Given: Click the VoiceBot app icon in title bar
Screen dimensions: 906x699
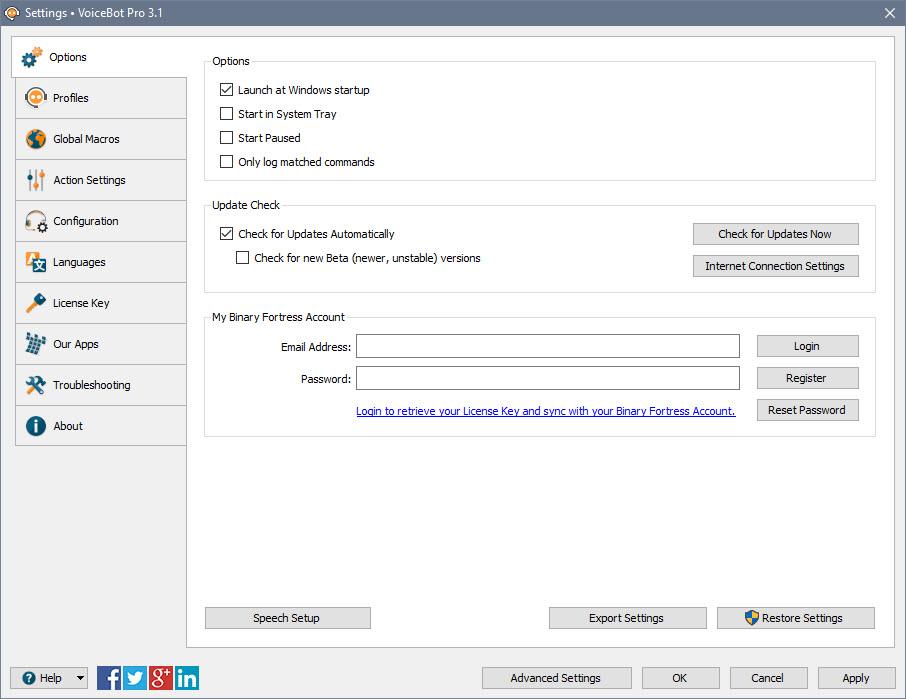Looking at the screenshot, I should point(12,13).
